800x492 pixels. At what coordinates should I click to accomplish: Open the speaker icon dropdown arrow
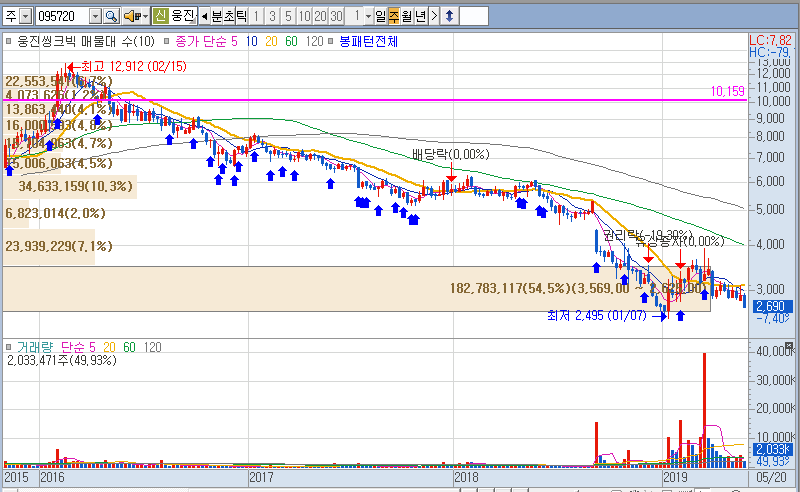point(145,17)
